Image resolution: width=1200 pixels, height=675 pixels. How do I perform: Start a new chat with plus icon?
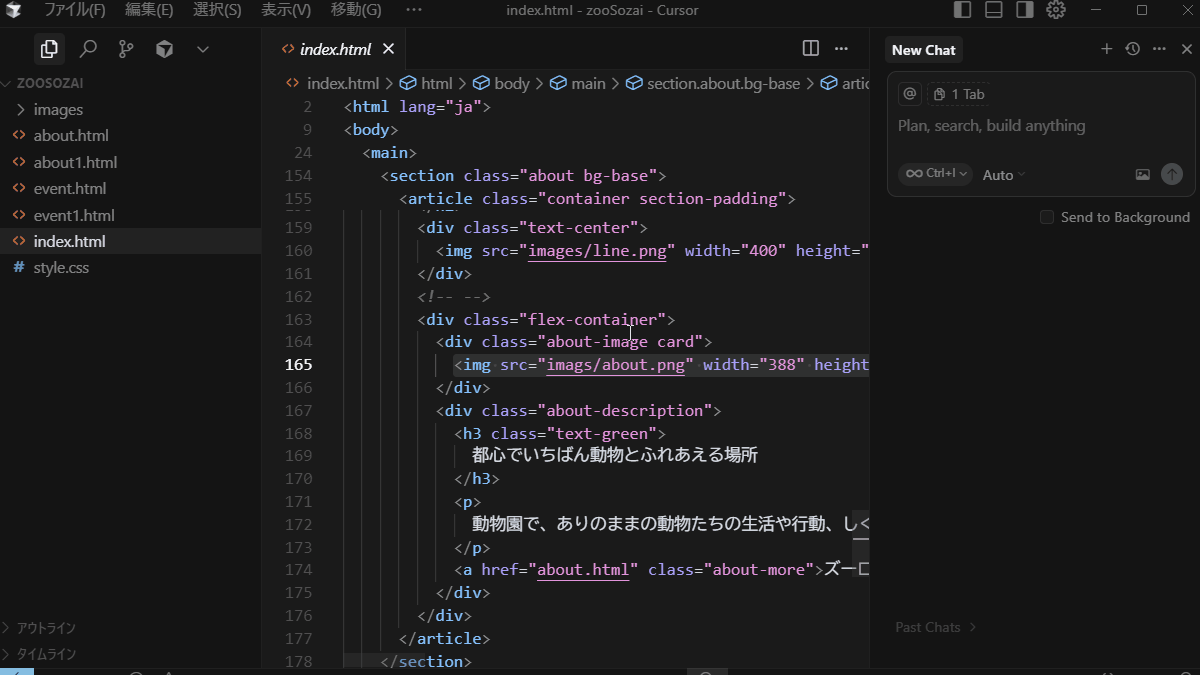point(1106,49)
